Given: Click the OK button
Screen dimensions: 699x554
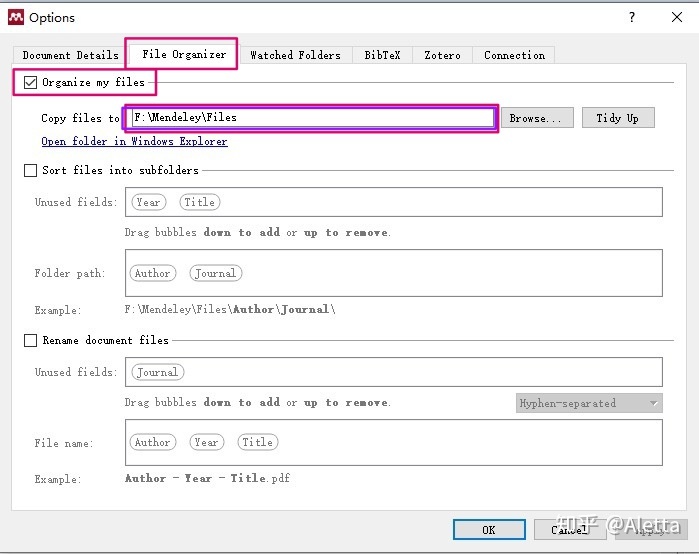Looking at the screenshot, I should pos(489,529).
